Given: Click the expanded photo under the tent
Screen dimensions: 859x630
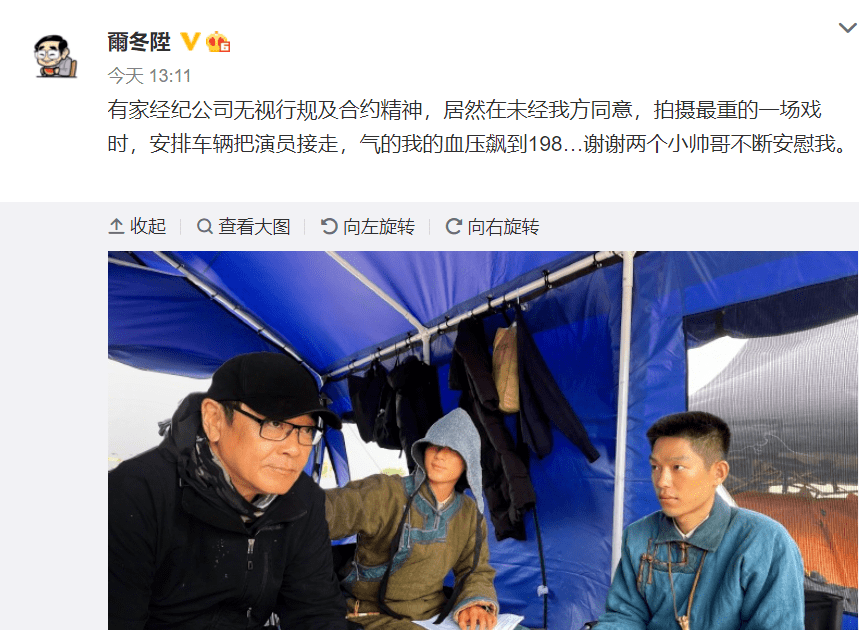Looking at the screenshot, I should point(483,440).
